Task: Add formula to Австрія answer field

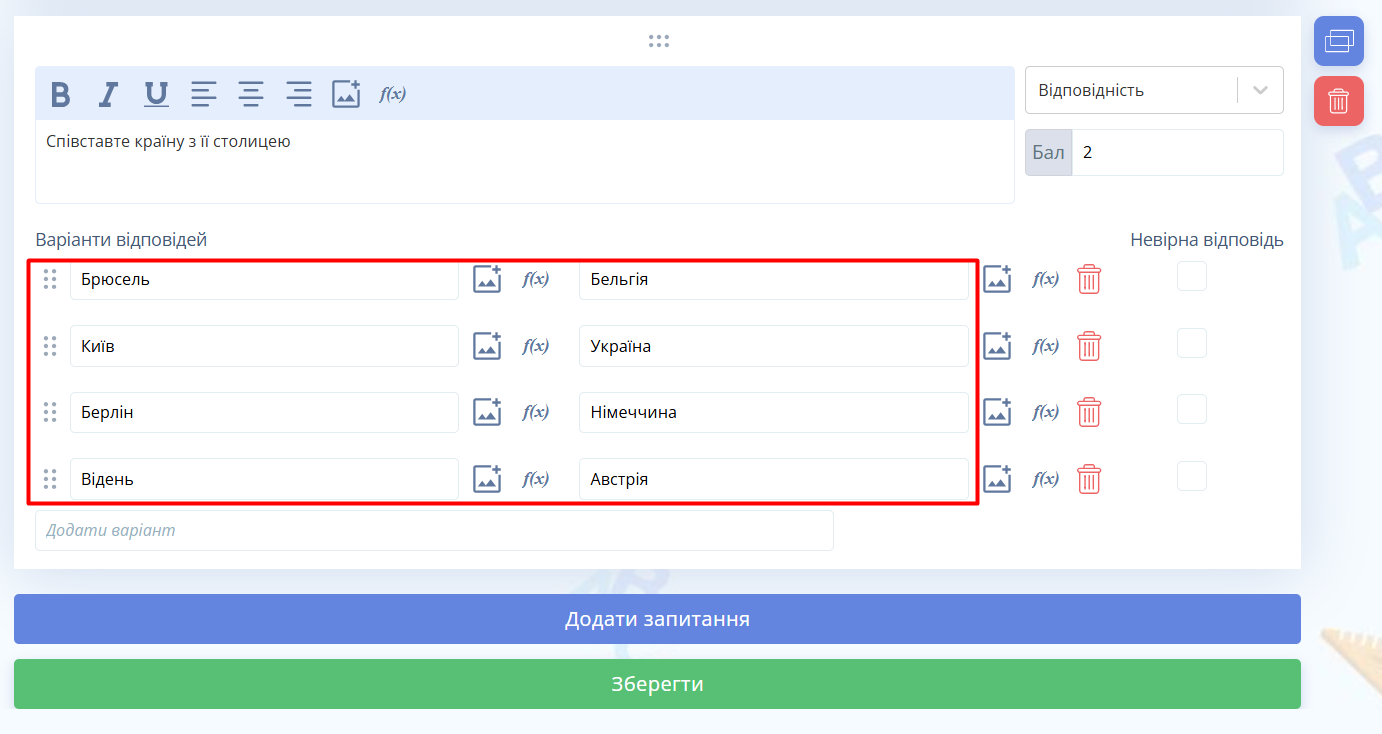Action: pos(1045,479)
